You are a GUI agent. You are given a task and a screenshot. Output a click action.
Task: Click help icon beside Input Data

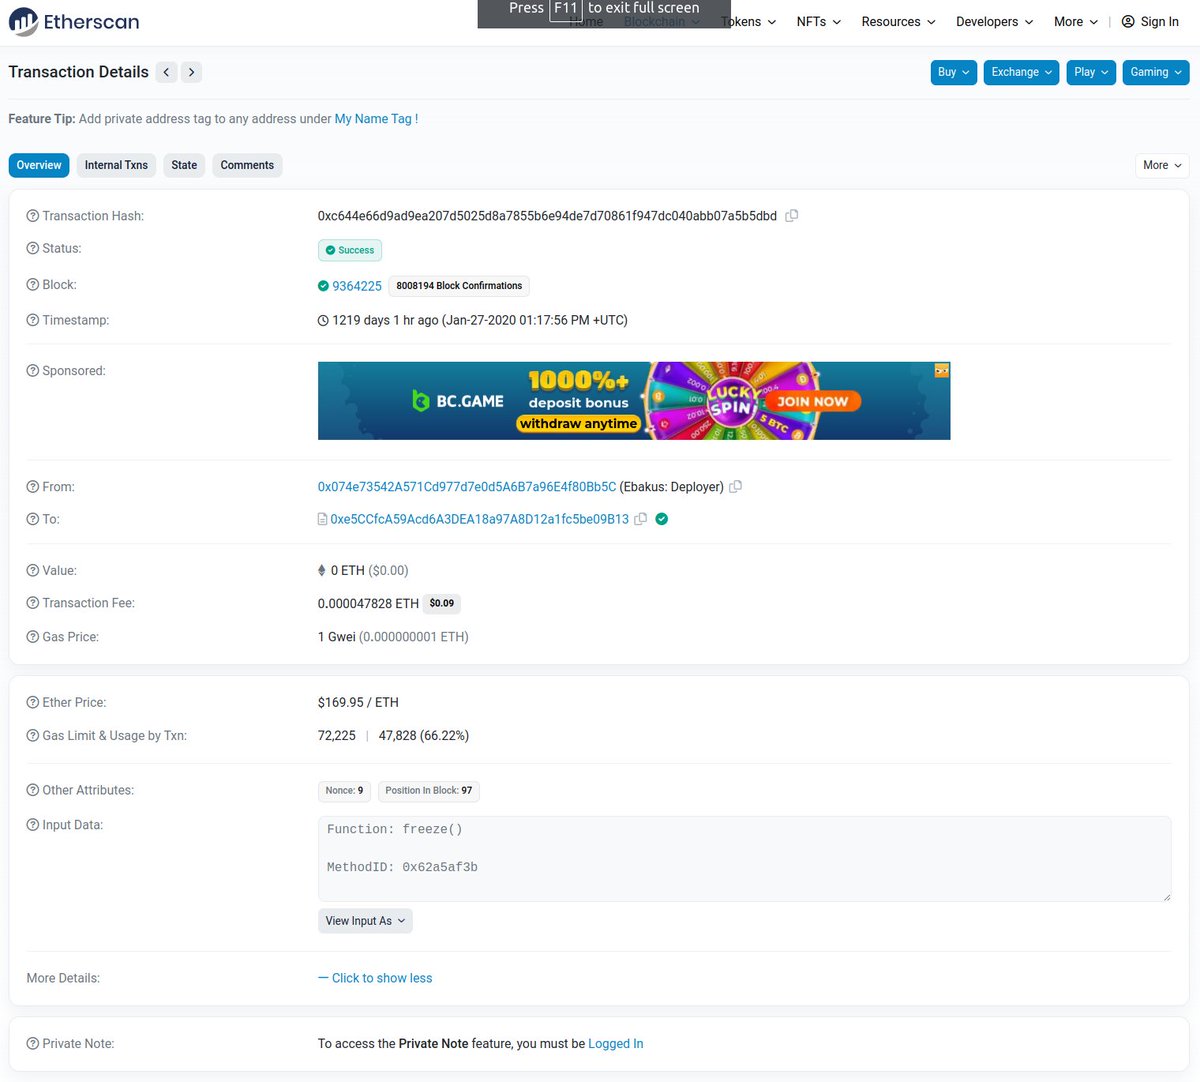tap(33, 825)
